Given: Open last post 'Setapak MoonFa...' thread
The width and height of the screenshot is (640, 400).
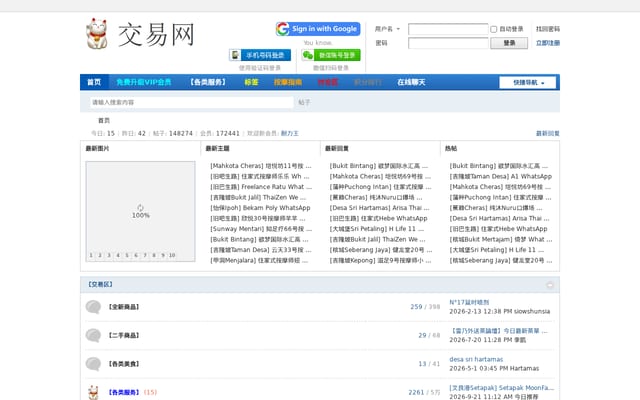Looking at the screenshot, I should [x=502, y=388].
